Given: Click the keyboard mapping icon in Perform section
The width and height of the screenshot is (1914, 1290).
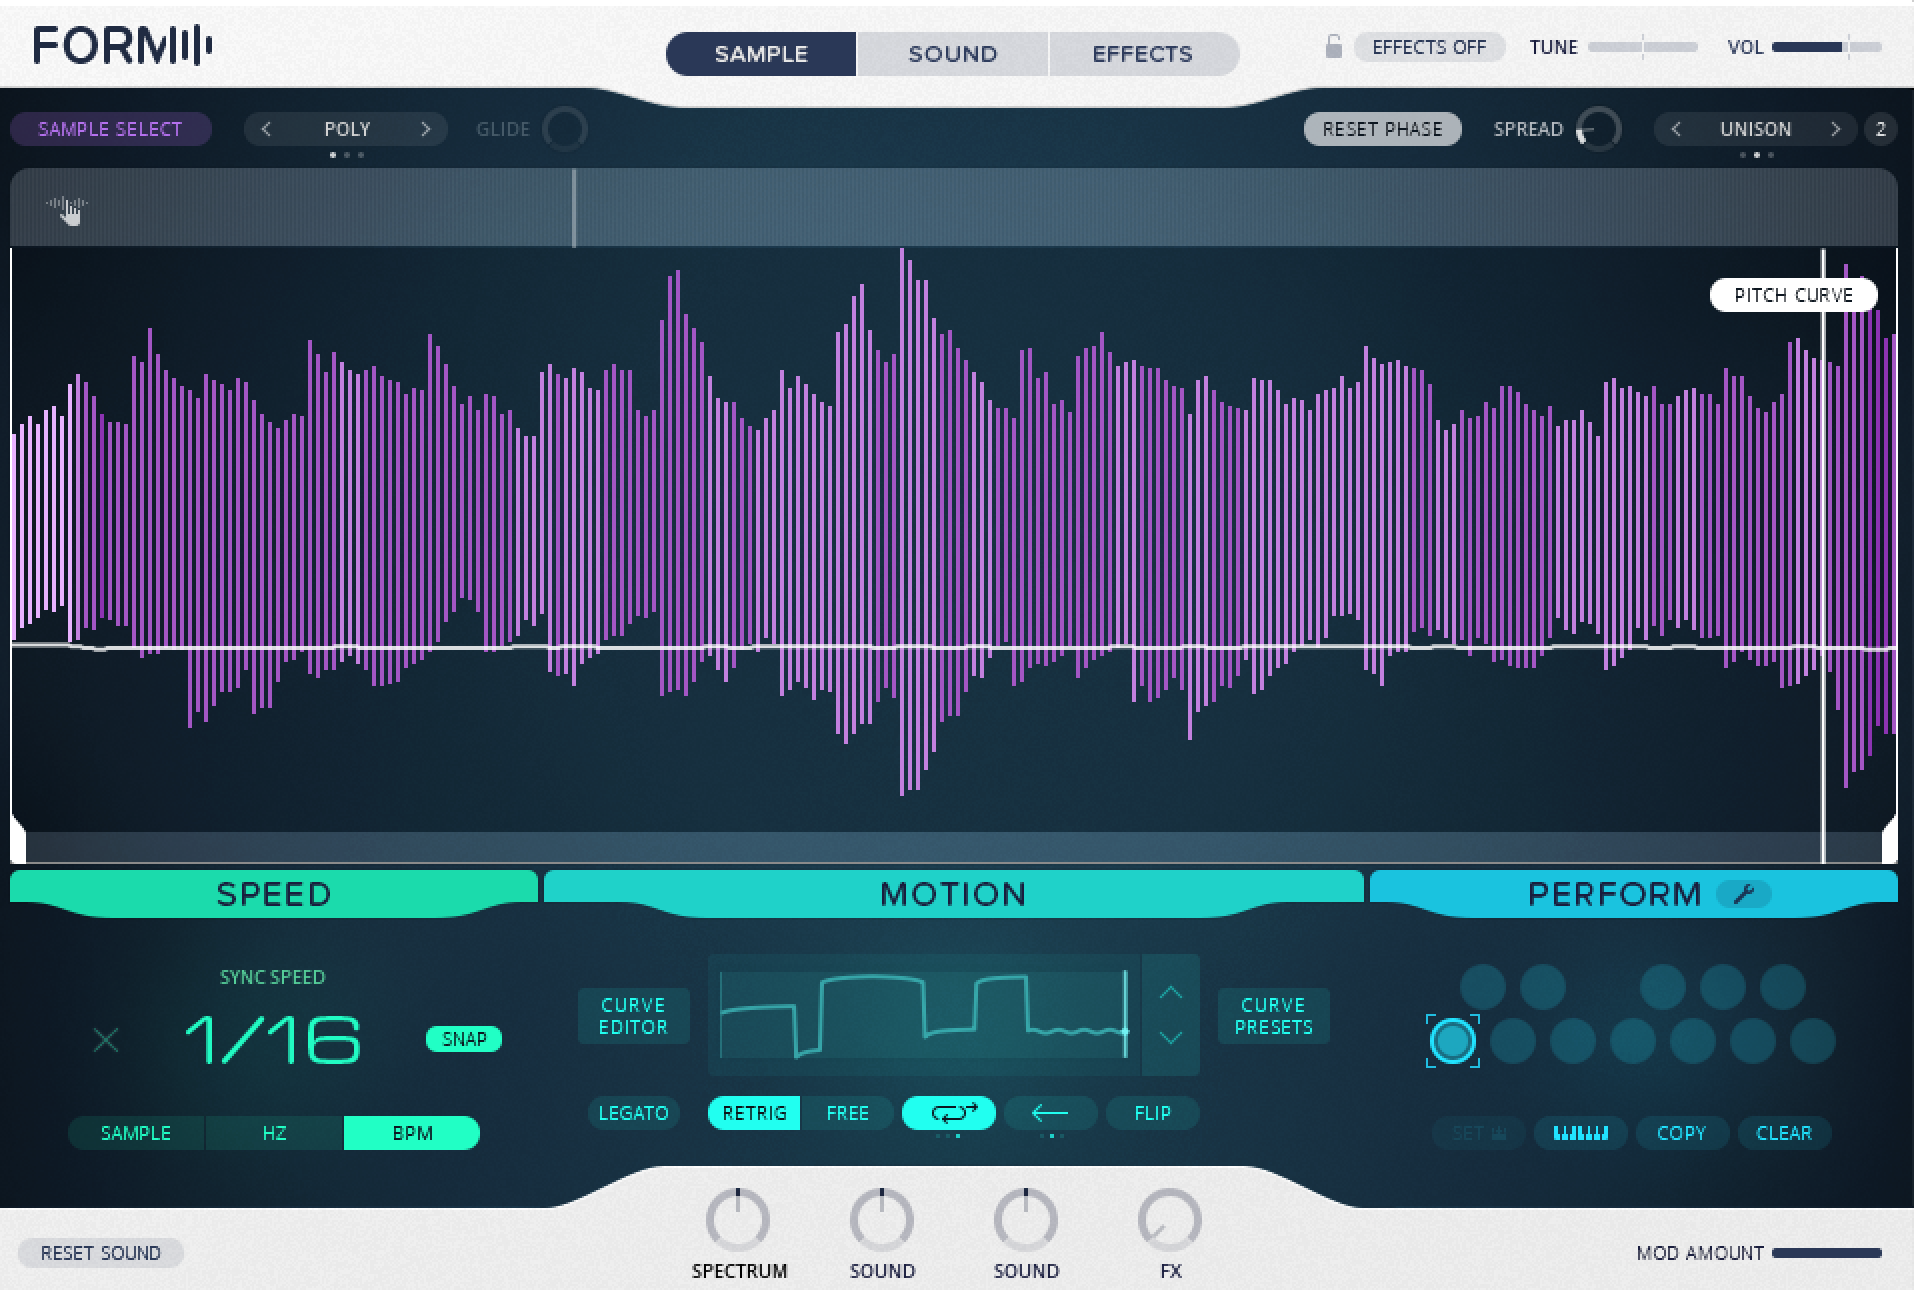Looking at the screenshot, I should (1580, 1132).
